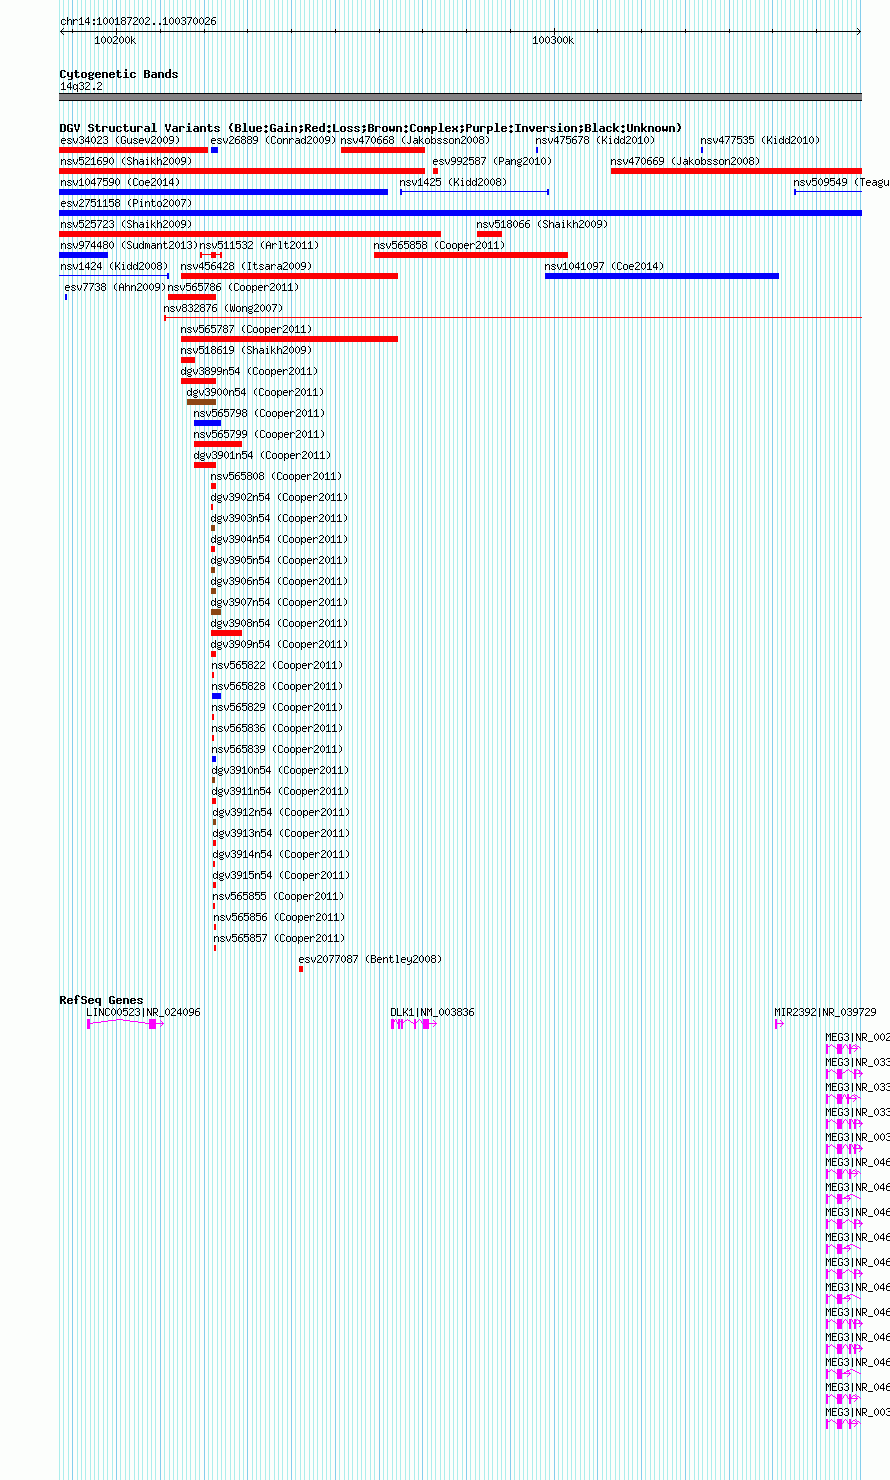
Task: Open the nsv565857 (Cooper2011) label
Action: click(x=279, y=938)
